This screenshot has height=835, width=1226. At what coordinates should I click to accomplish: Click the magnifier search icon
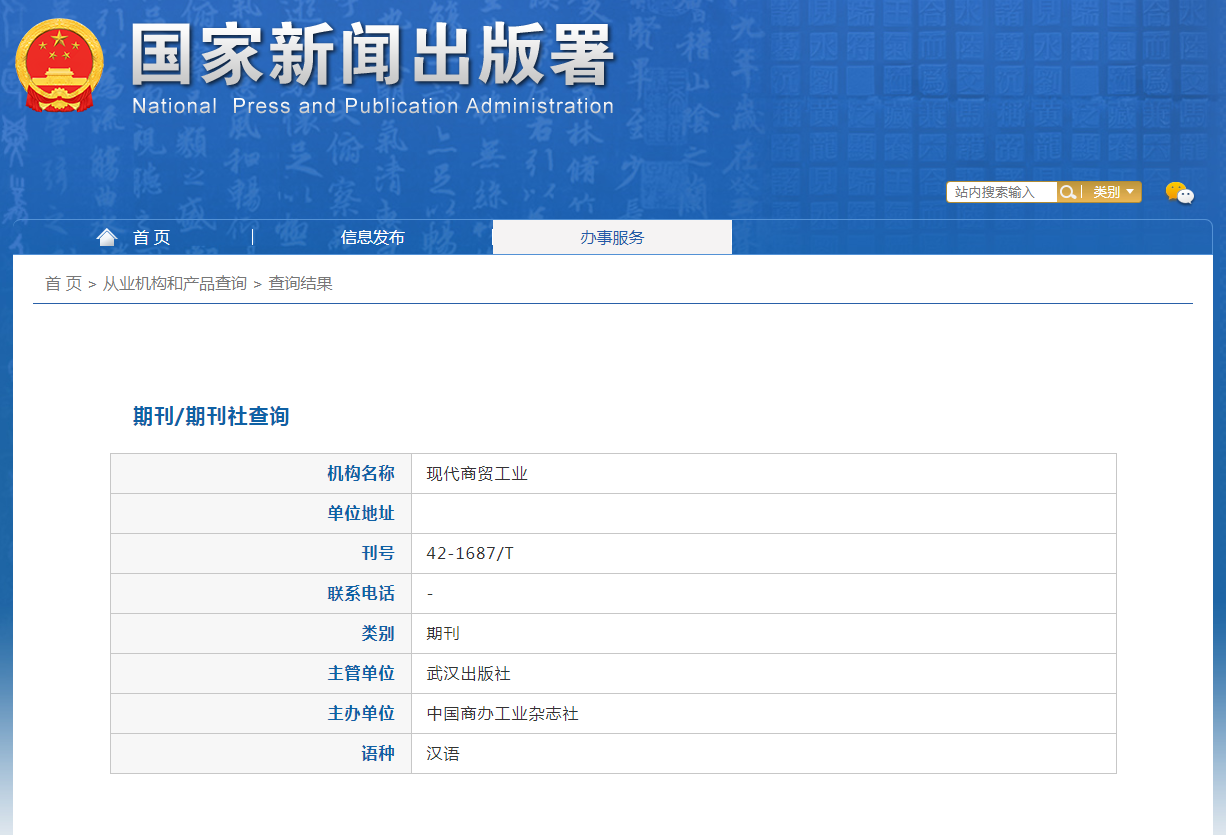[1068, 192]
